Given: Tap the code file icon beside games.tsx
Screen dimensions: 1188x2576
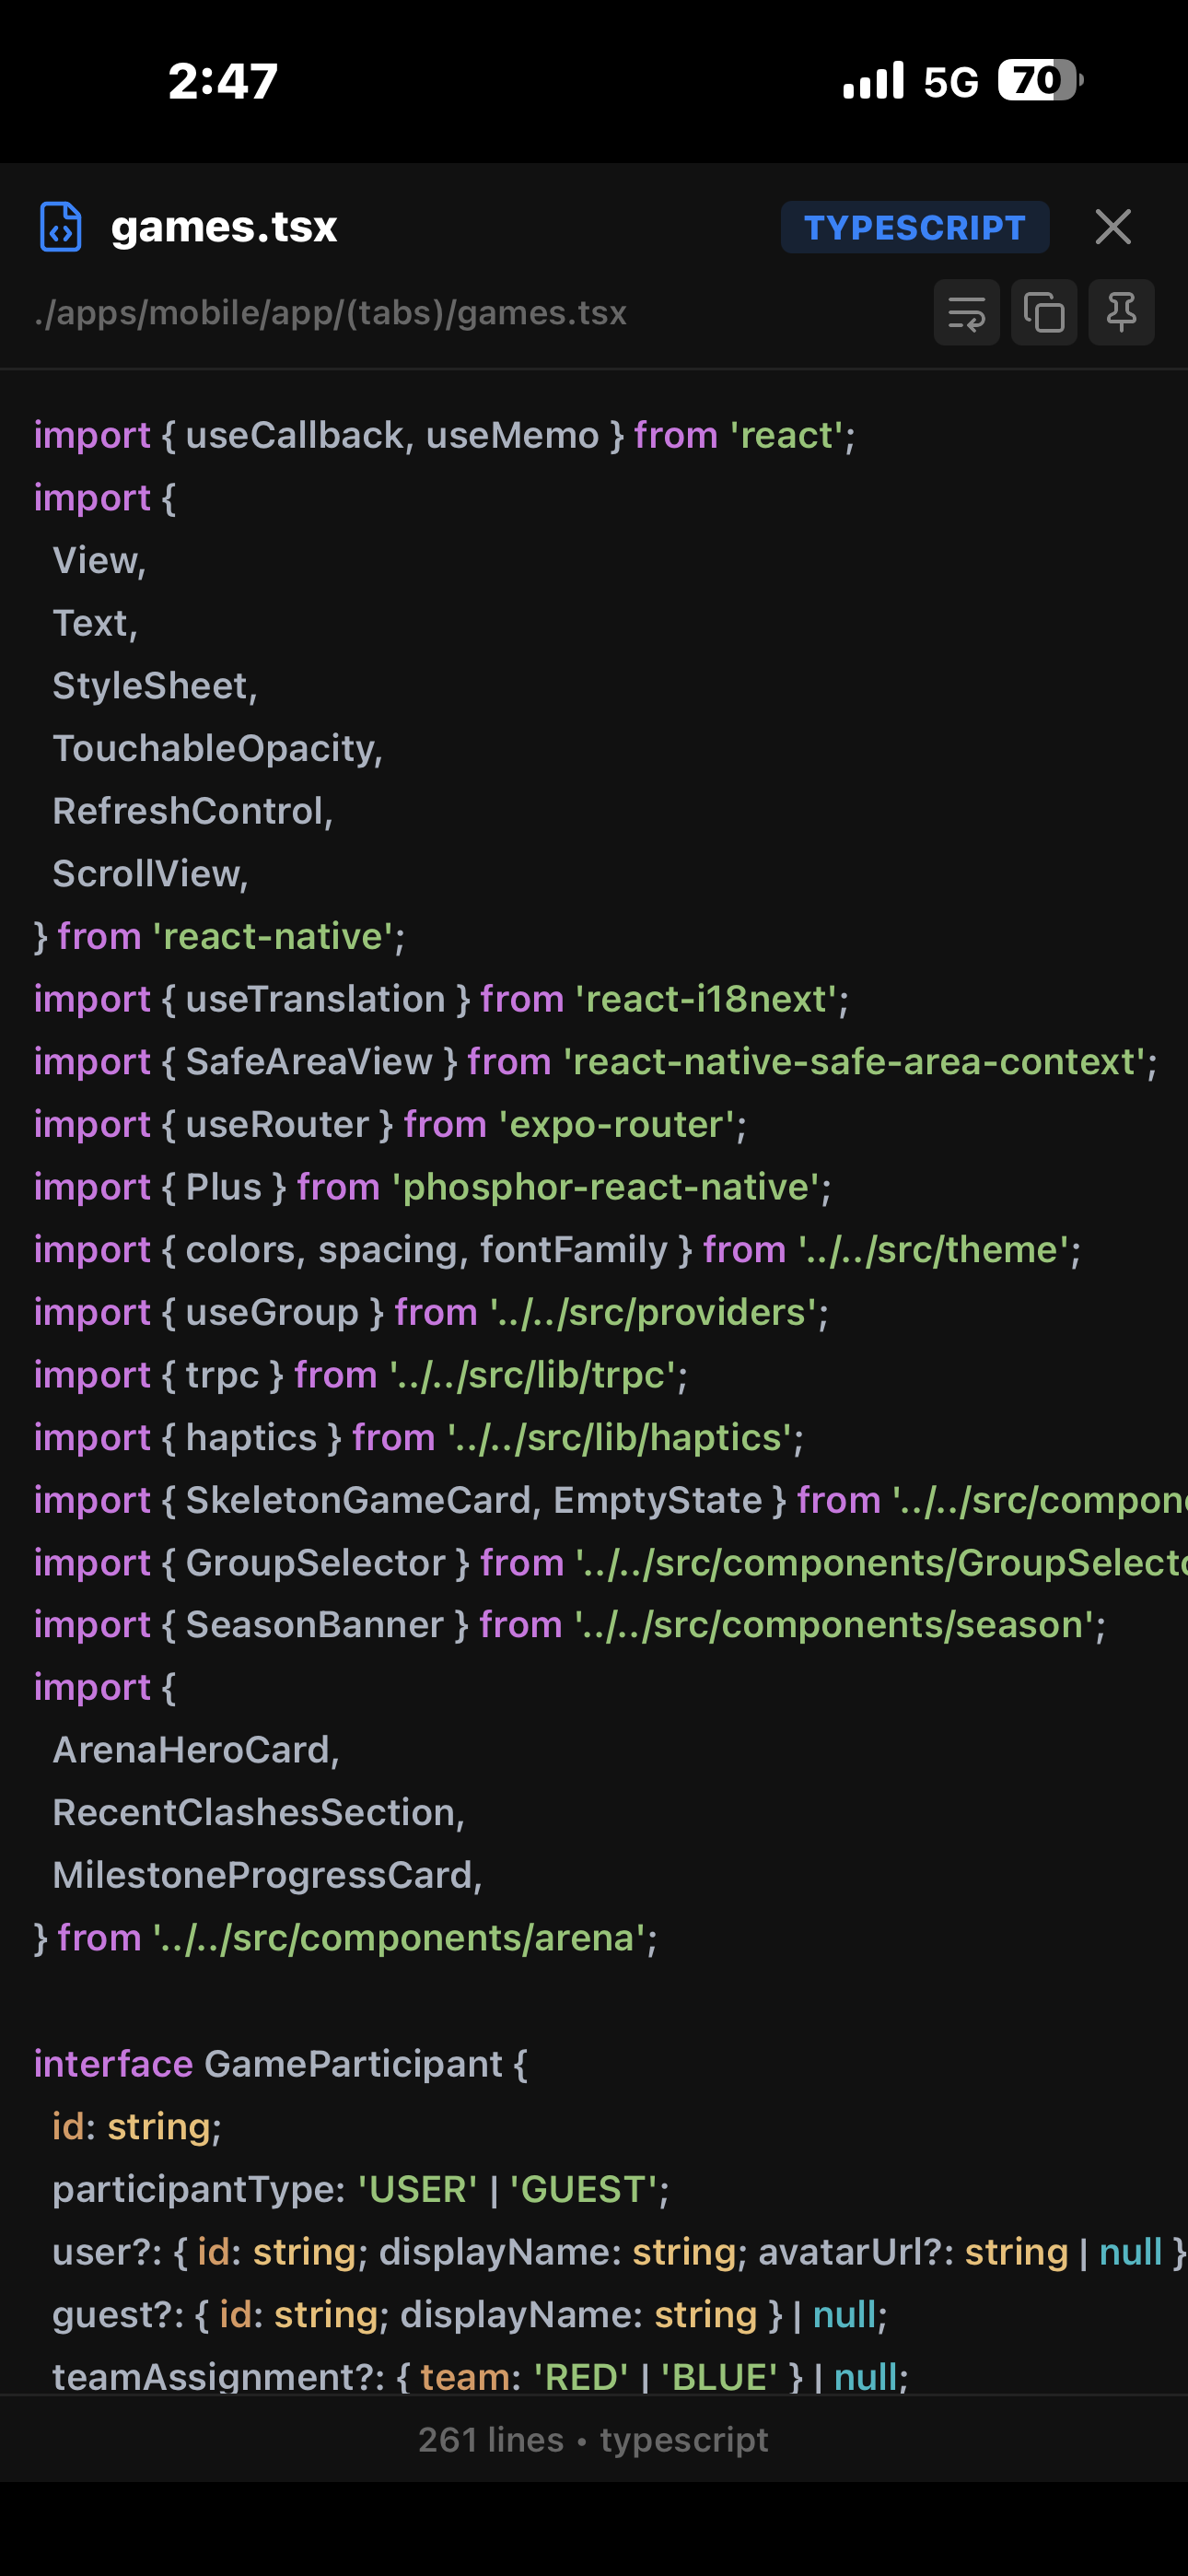Looking at the screenshot, I should (x=60, y=227).
